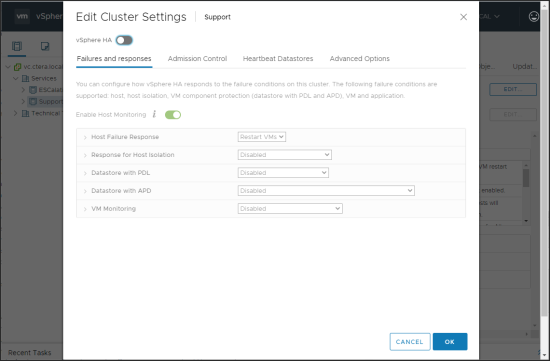
Task: Open the smiley feedback icon
Action: tap(534, 16)
